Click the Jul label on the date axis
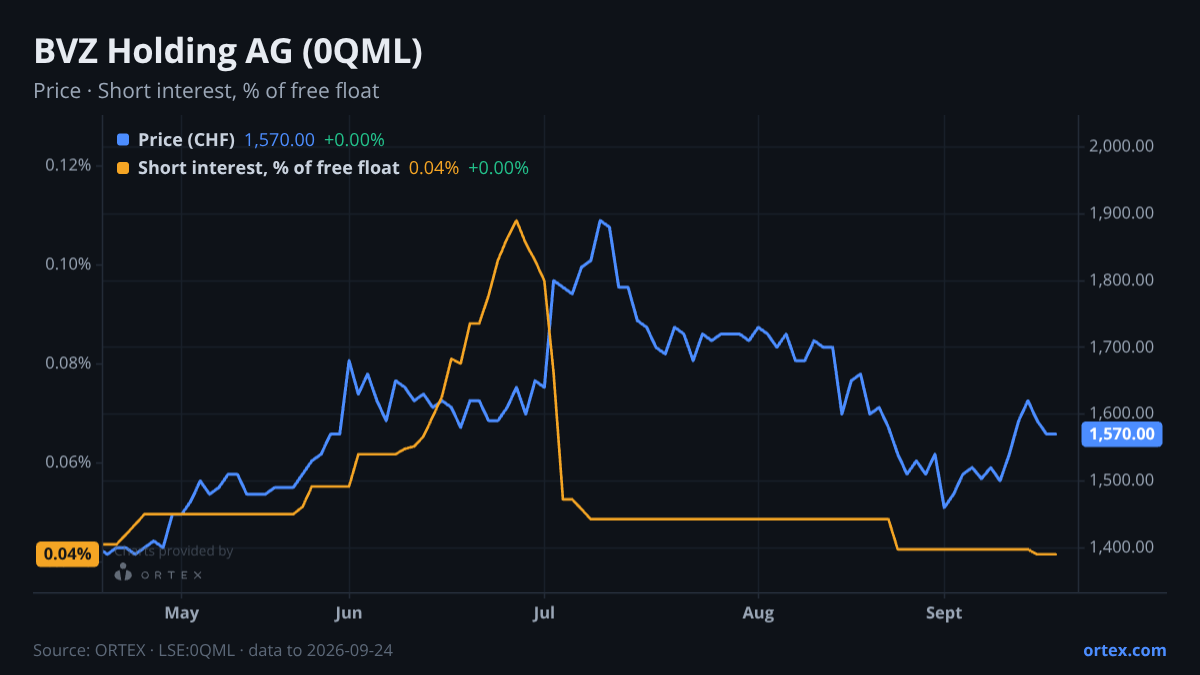This screenshot has height=675, width=1200. tap(544, 613)
